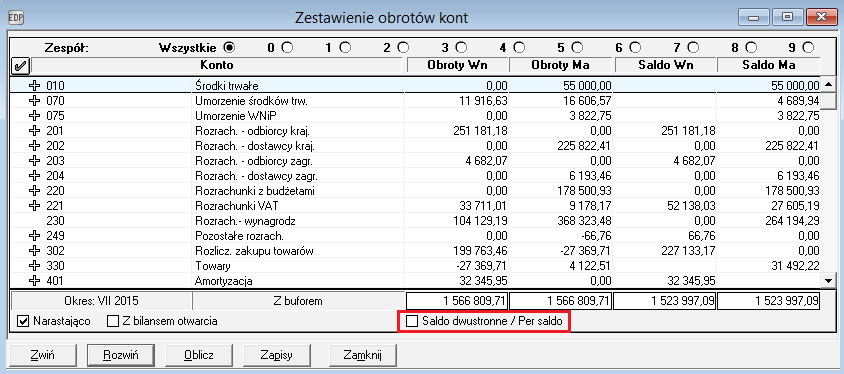The image size is (844, 374).
Task: Click the vertical scrollbar thumb
Action: pos(828,100)
